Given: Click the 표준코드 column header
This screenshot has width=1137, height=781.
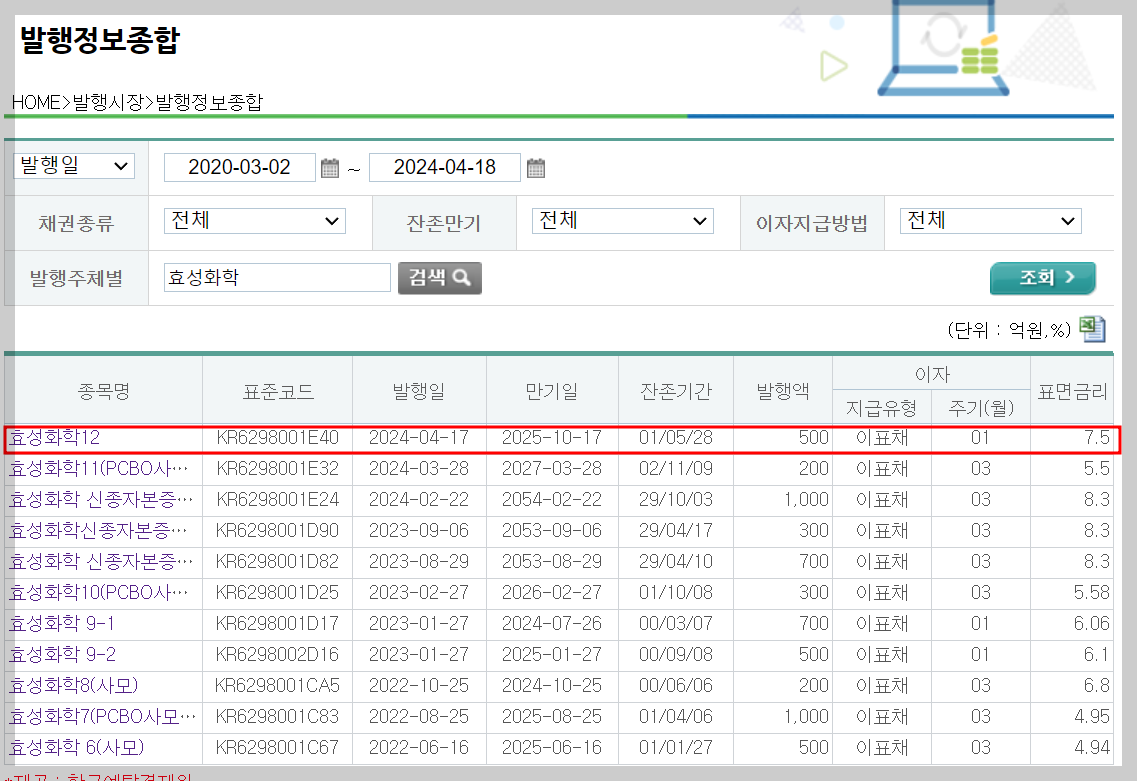Looking at the screenshot, I should tap(278, 392).
